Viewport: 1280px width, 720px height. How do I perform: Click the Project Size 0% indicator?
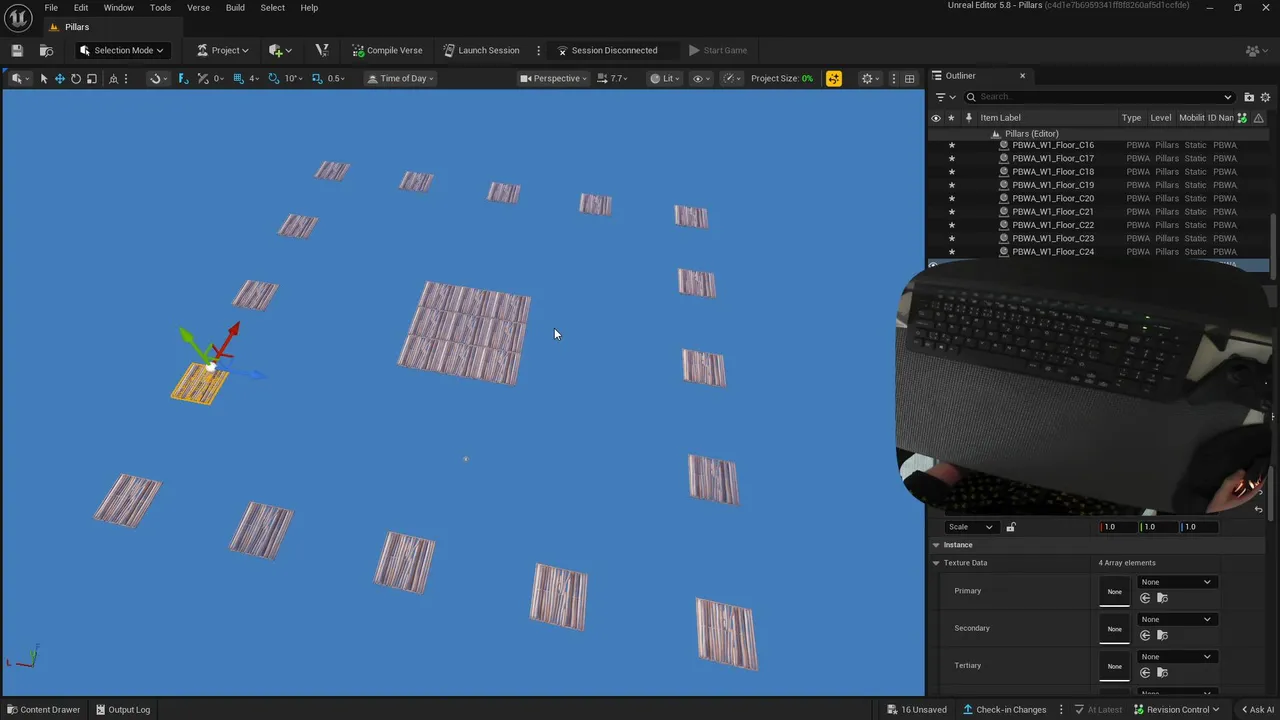(x=782, y=78)
